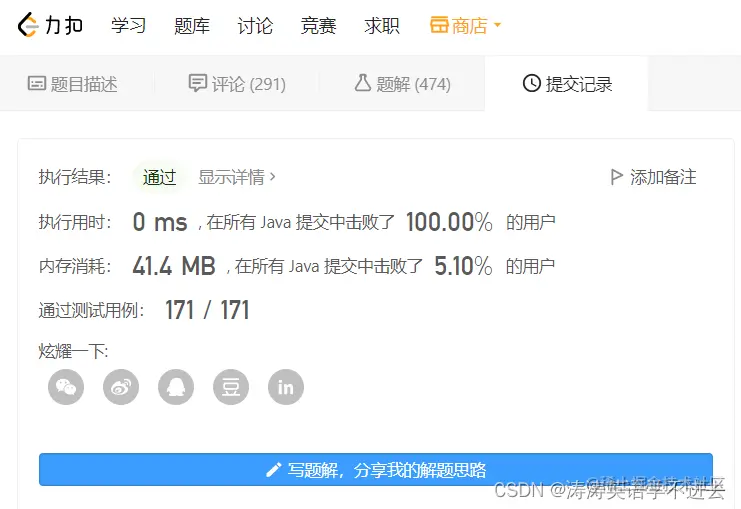Select the 提交记录 tab

(x=567, y=84)
